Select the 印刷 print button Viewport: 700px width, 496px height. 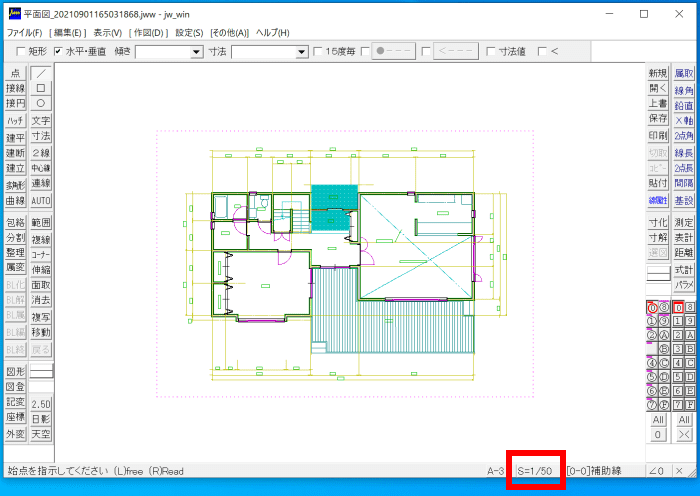658,136
